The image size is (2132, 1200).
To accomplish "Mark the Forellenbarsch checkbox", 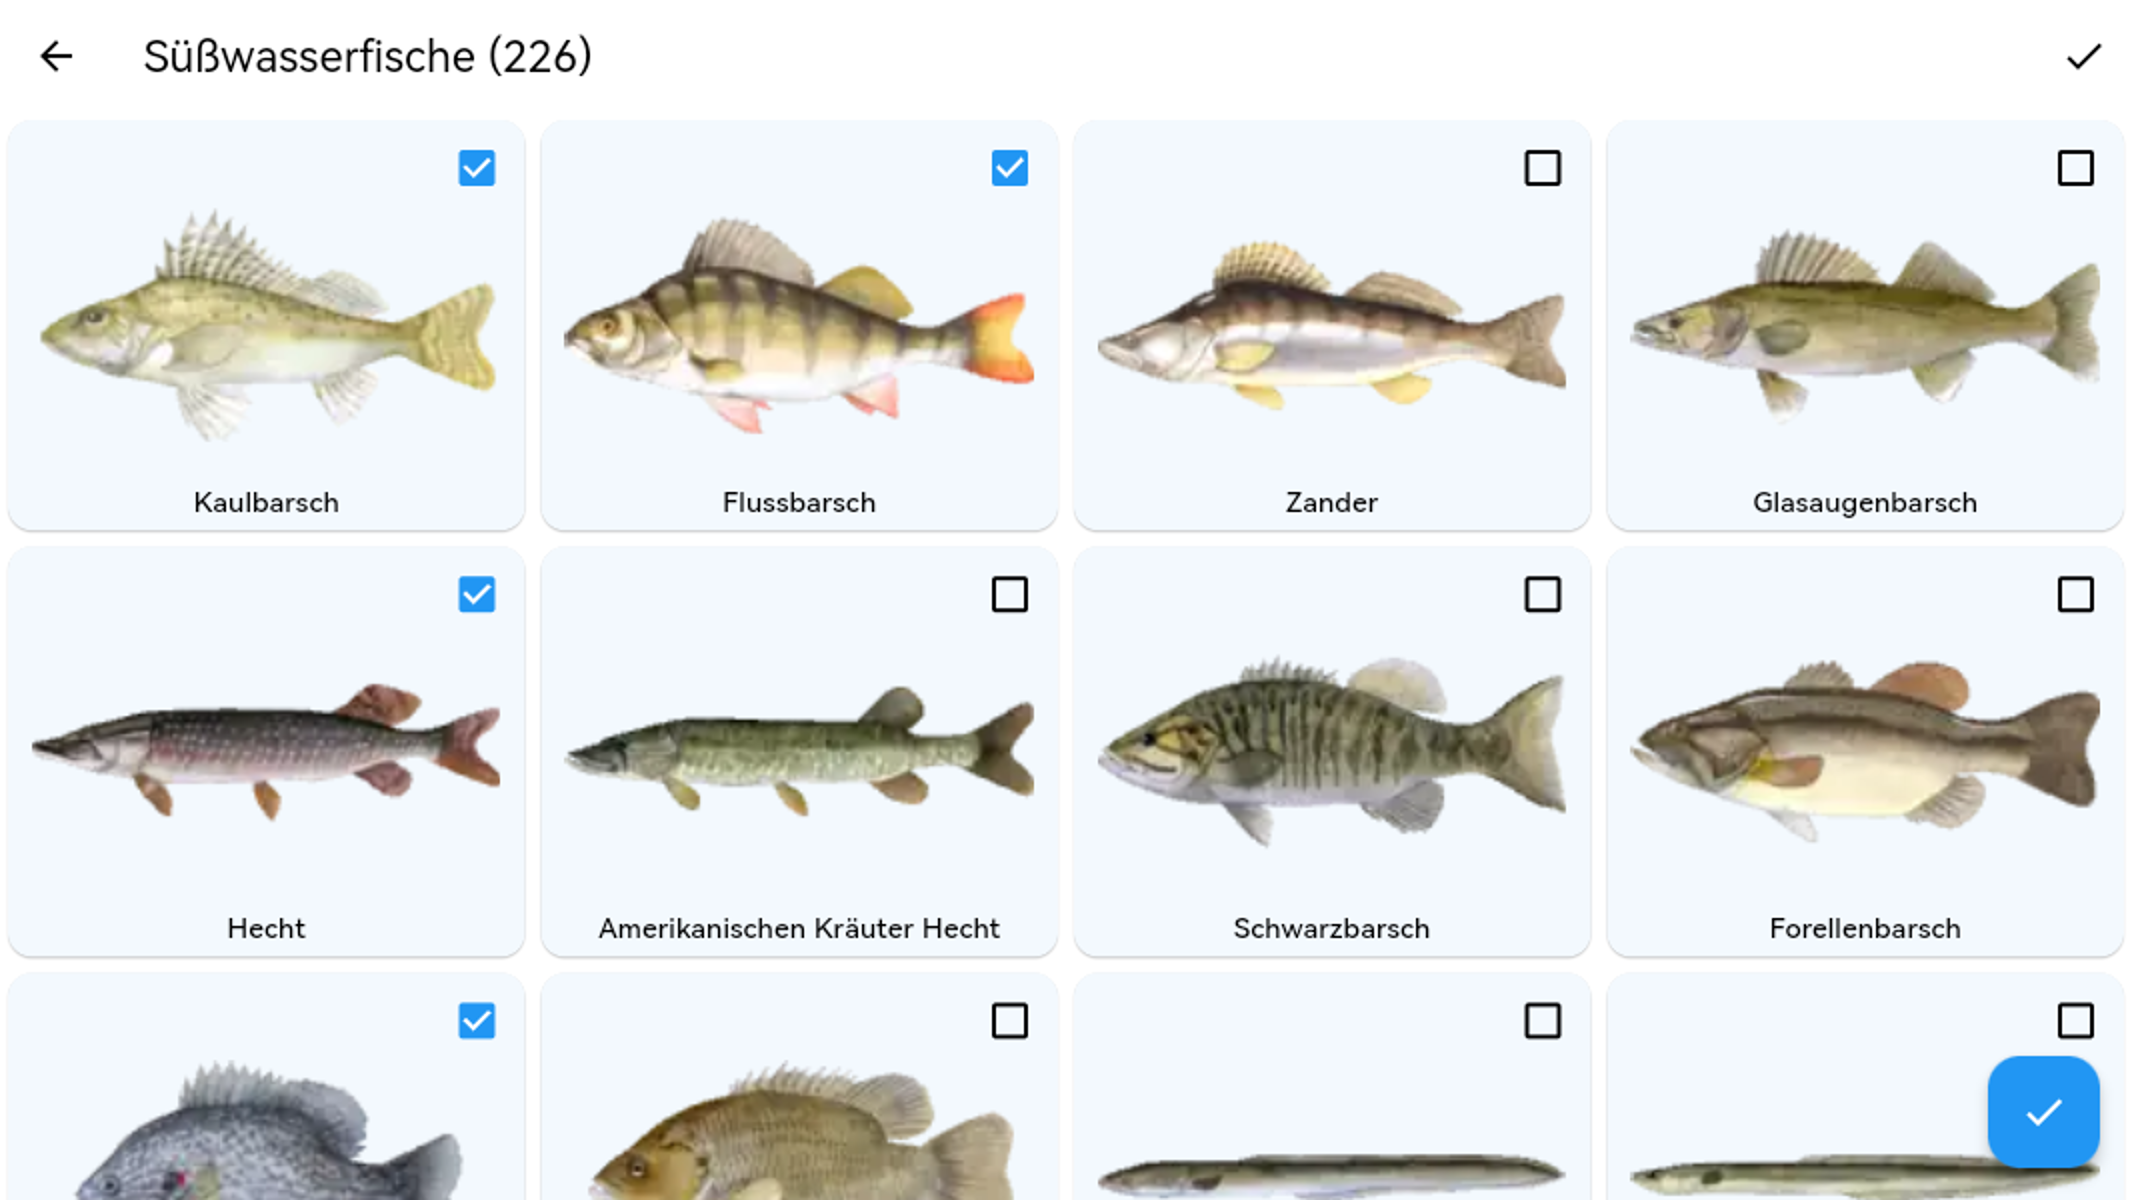I will [x=2076, y=594].
